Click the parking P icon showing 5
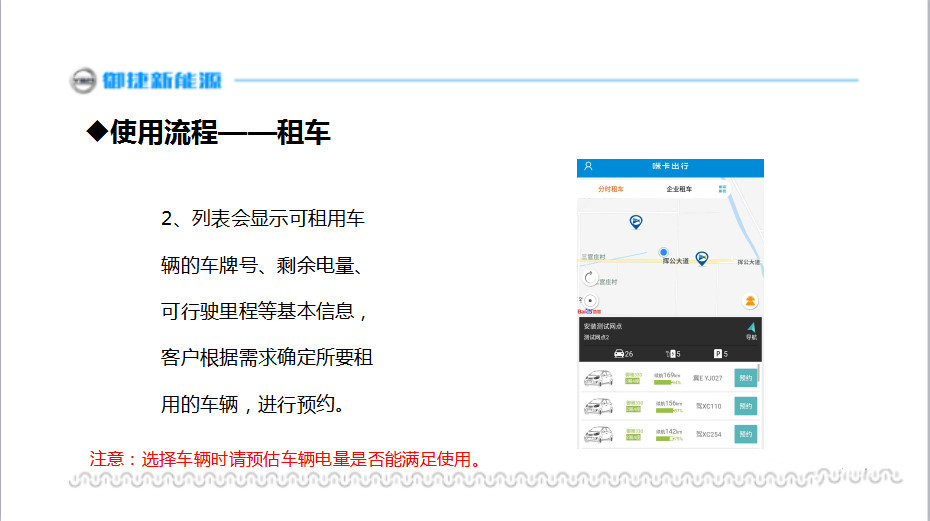Viewport: 930px width, 521px height. [718, 354]
